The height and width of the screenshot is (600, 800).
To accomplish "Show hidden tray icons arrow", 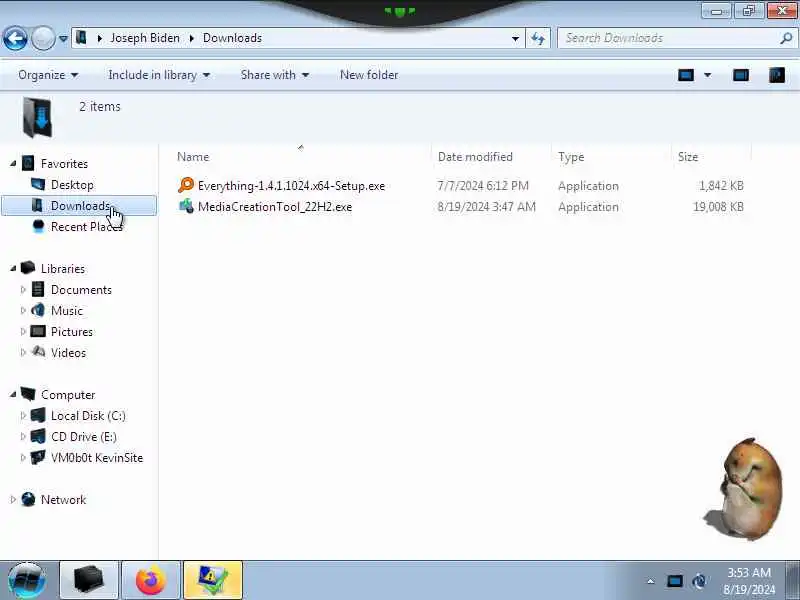I will 651,581.
